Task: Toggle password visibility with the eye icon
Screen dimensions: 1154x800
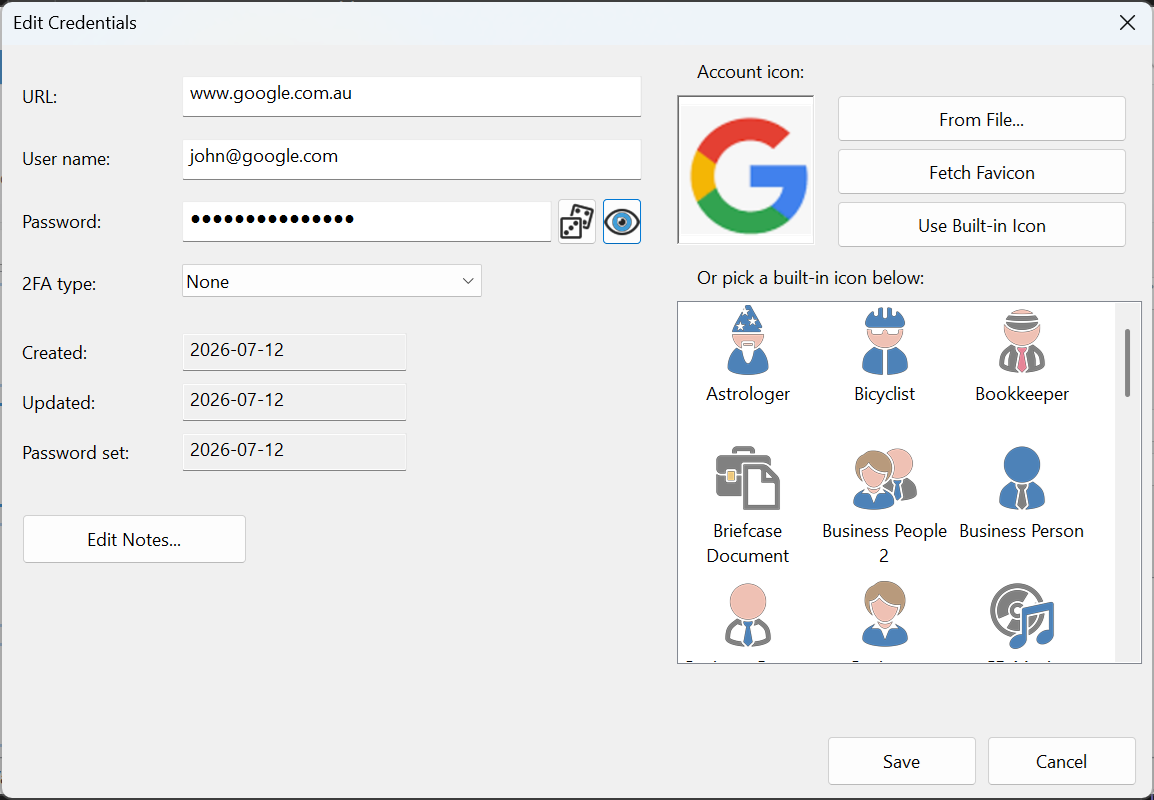Action: (x=622, y=222)
